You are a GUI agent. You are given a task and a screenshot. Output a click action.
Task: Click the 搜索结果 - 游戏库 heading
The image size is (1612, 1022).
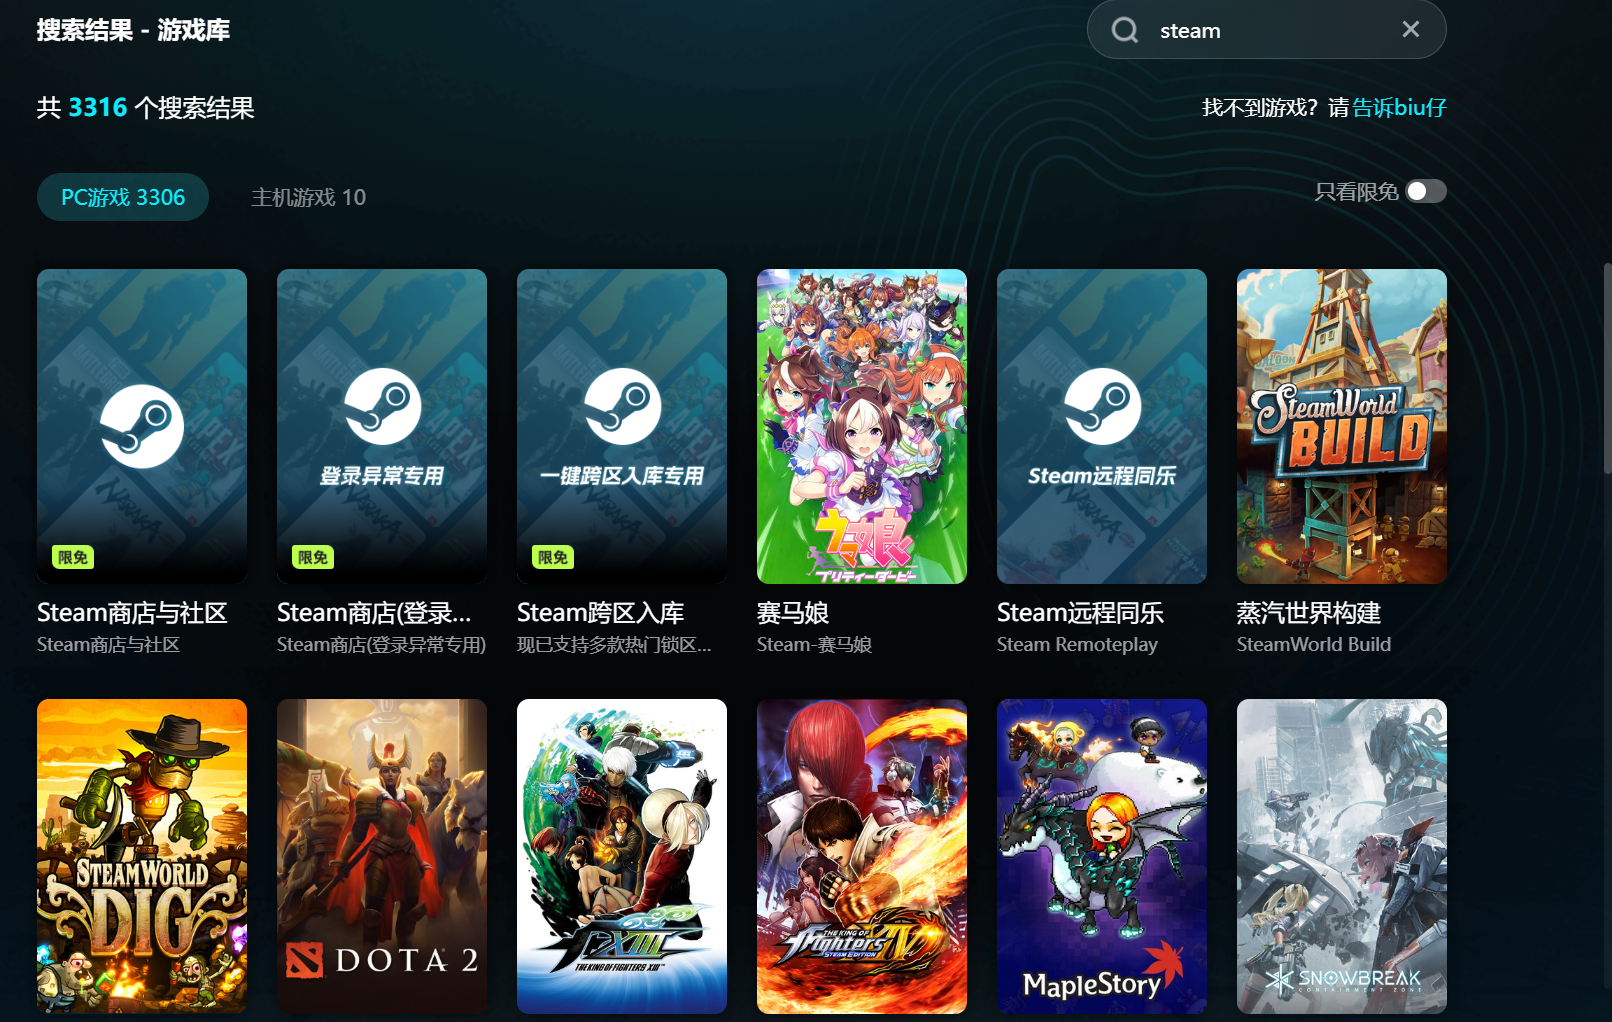133,30
